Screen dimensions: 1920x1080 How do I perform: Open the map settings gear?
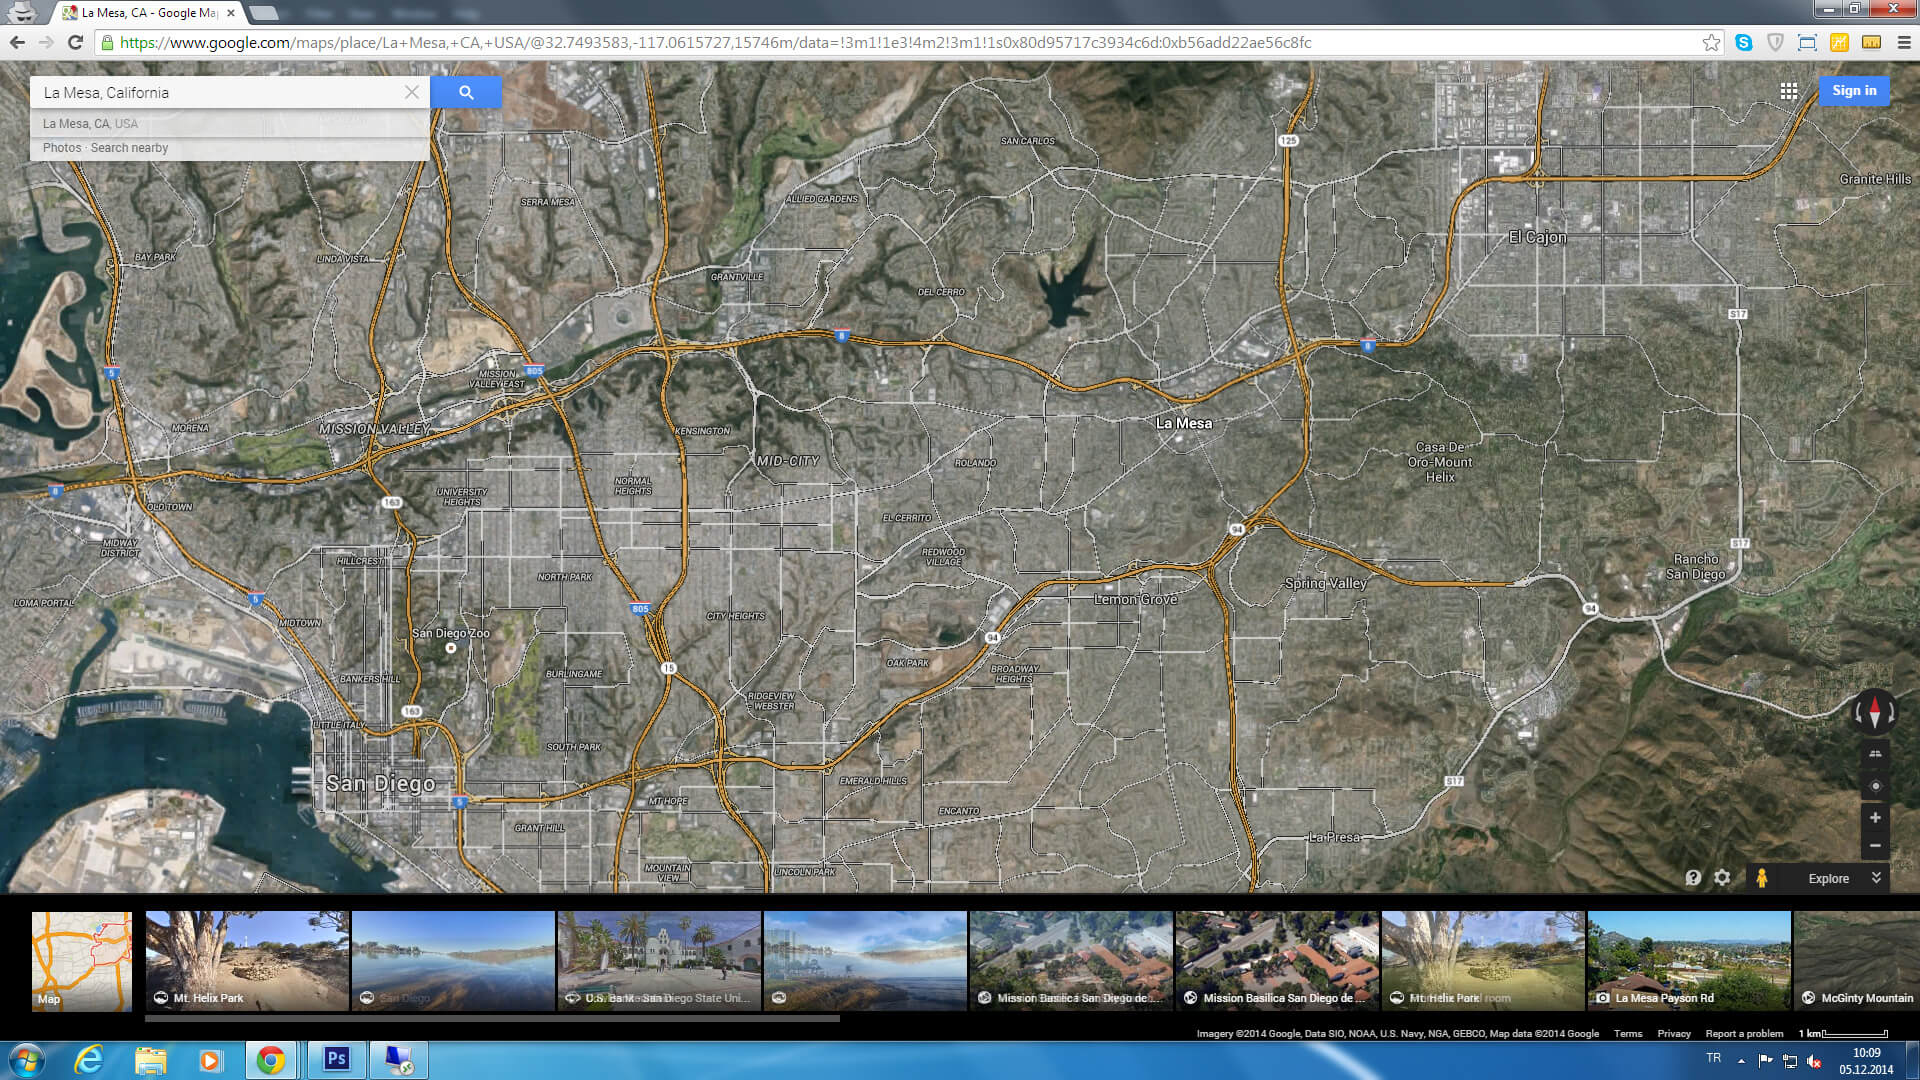(1722, 877)
